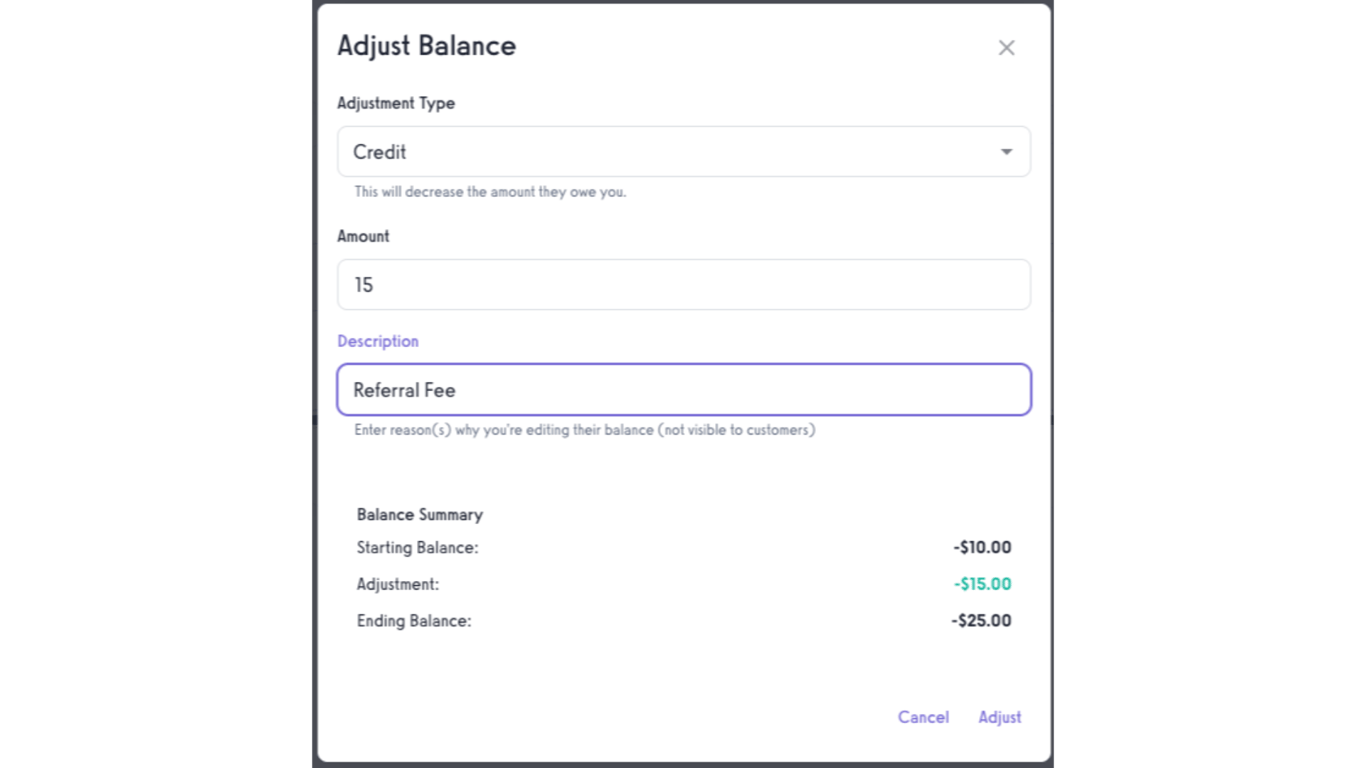Click inside the Referral Fee description field
1366x768 pixels.
coord(684,389)
